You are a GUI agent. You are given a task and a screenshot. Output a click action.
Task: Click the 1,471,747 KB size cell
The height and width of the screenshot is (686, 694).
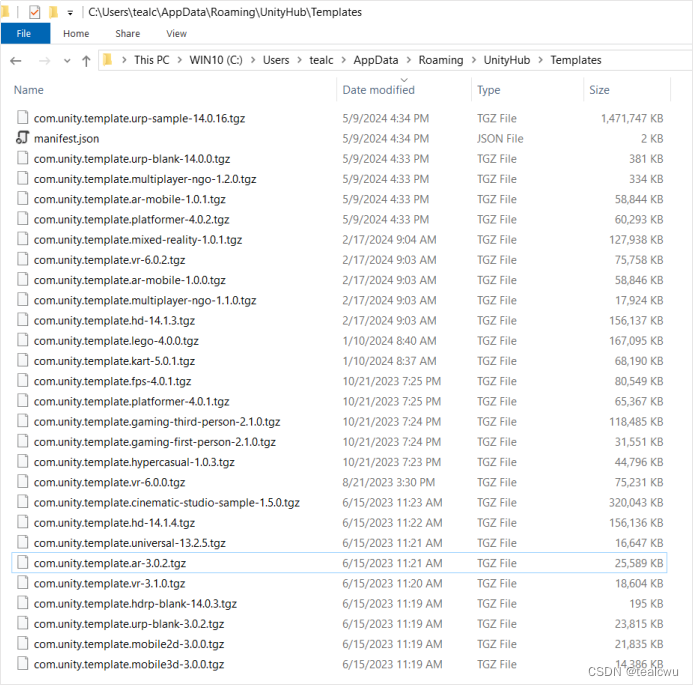coord(632,119)
